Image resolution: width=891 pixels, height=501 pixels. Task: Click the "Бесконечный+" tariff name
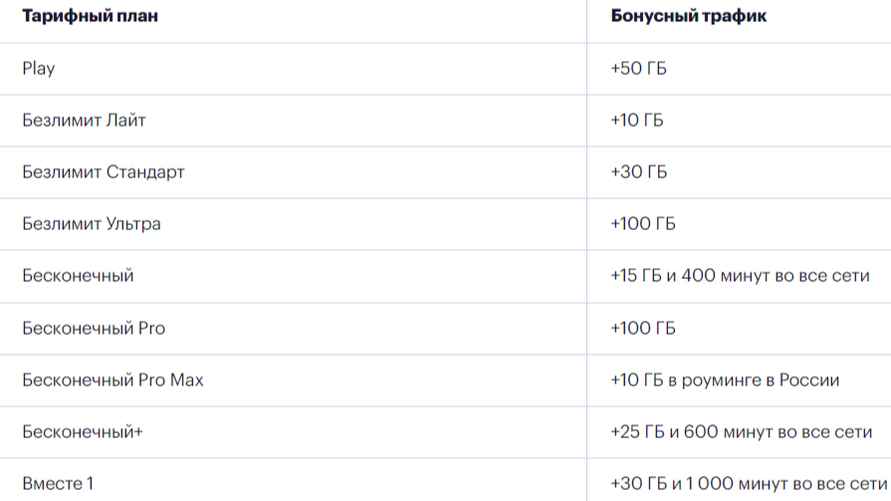point(84,432)
